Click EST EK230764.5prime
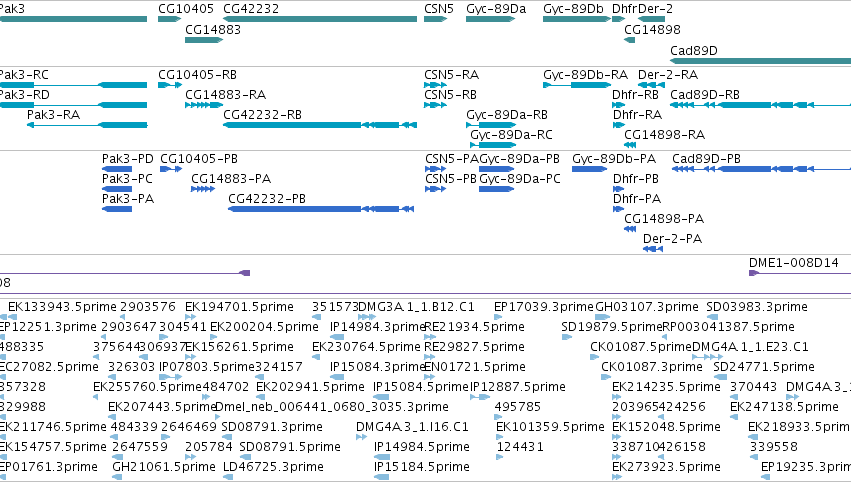The image size is (851, 482). click(x=366, y=347)
